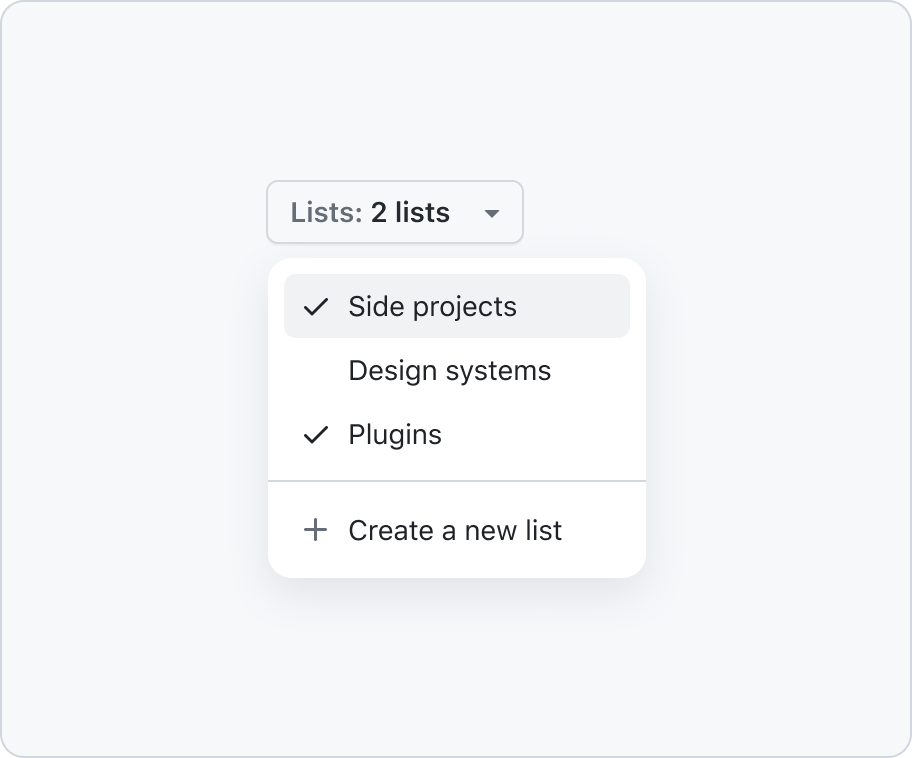Click the "Side projects" label text

pos(432,307)
